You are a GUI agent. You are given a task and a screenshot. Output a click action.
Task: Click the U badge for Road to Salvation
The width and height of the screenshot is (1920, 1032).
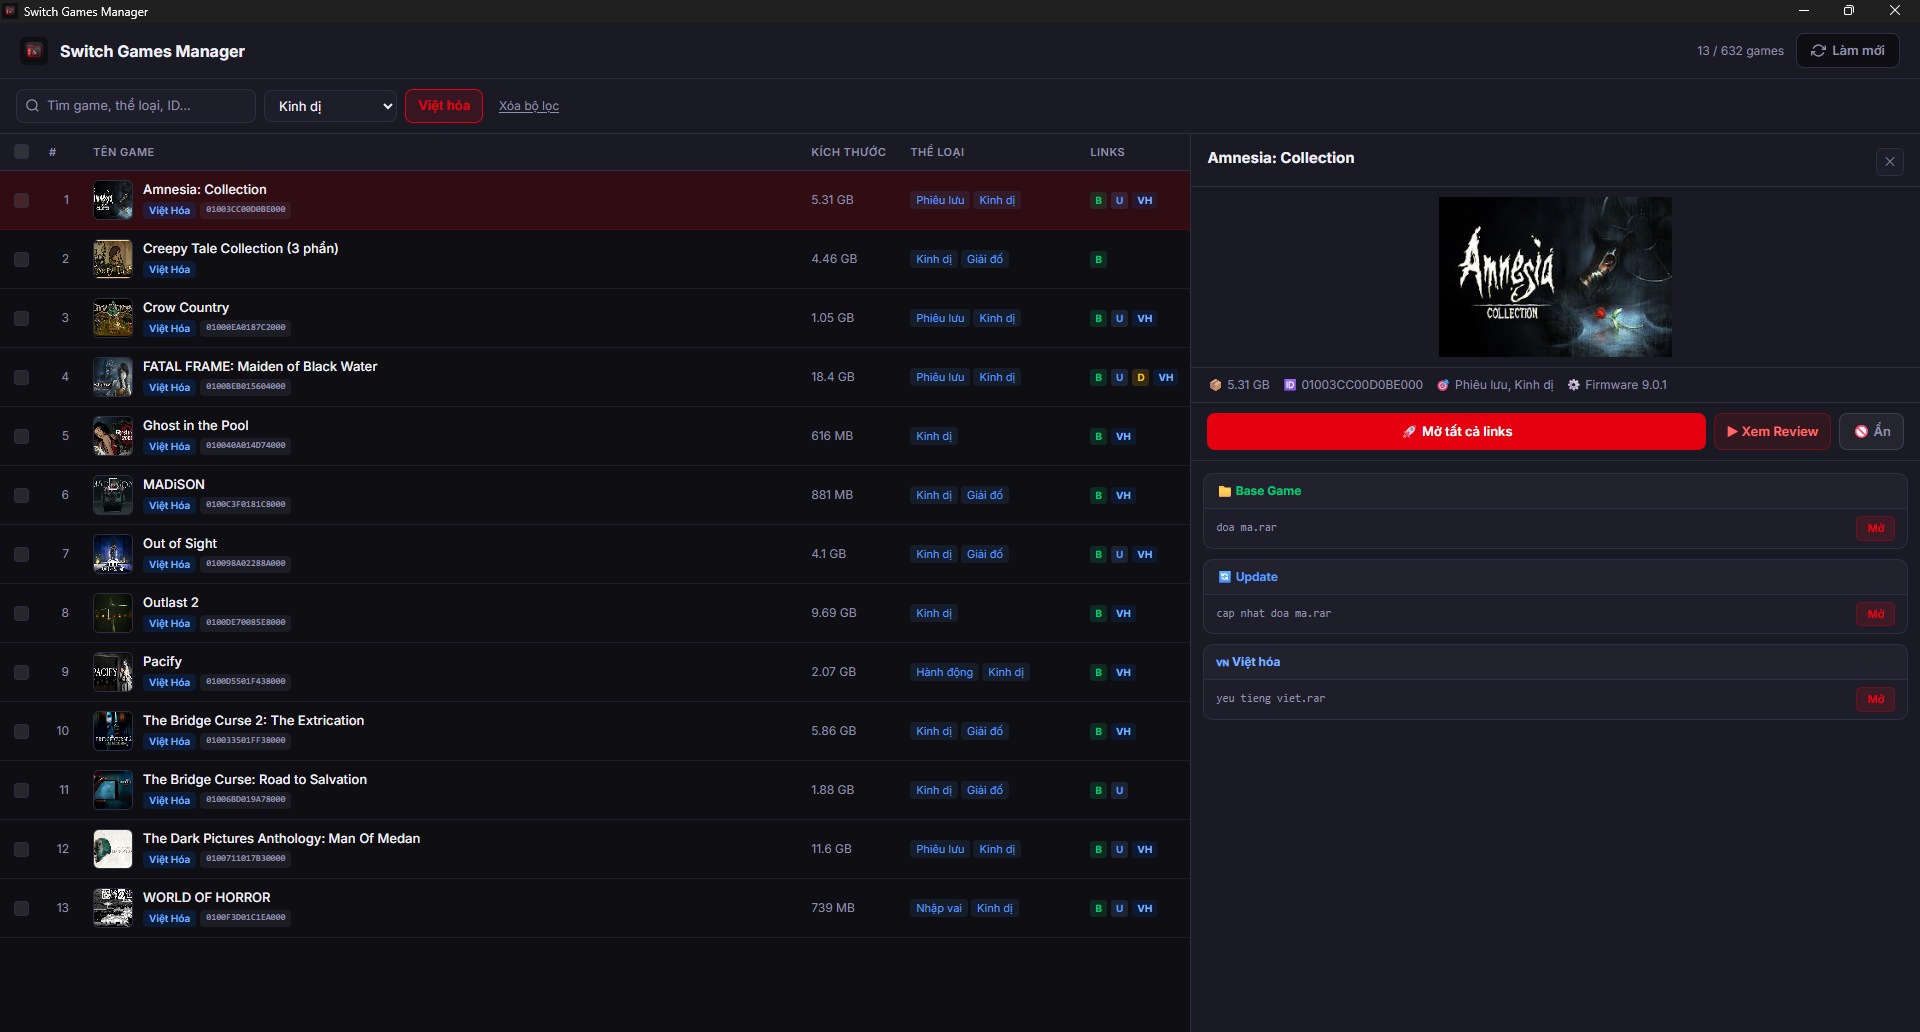point(1119,790)
